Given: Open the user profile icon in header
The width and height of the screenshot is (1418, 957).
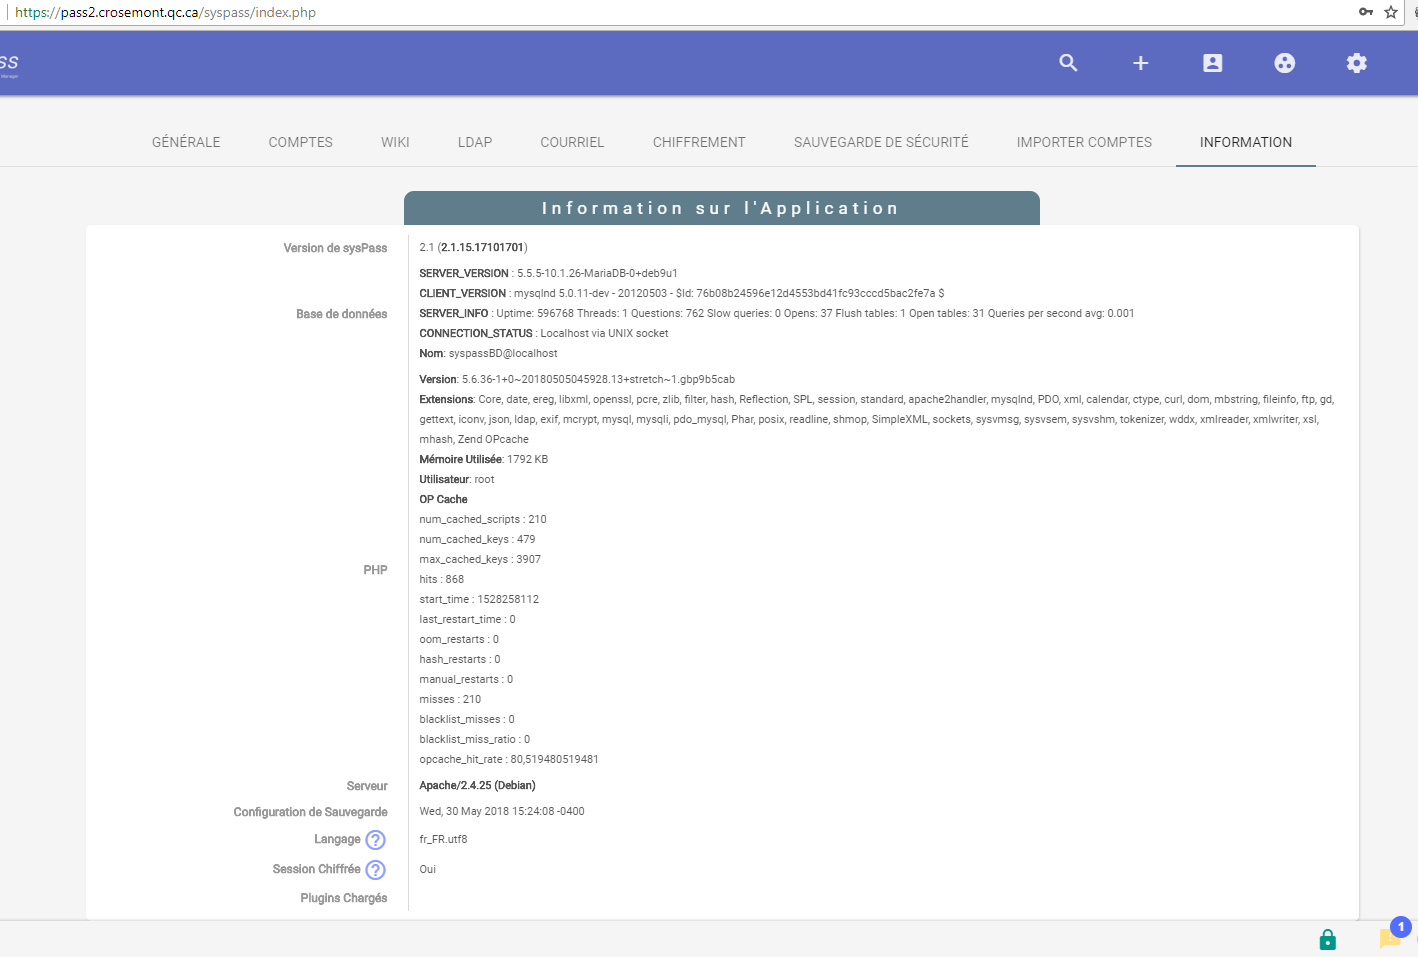Looking at the screenshot, I should (x=1212, y=63).
